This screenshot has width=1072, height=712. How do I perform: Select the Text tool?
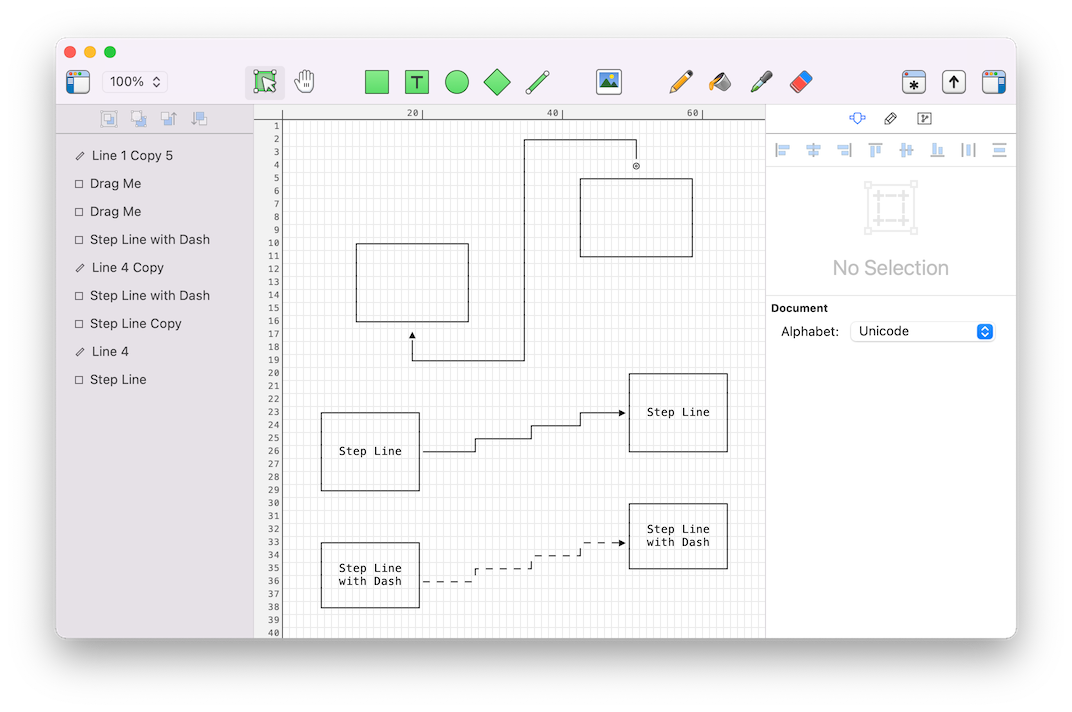click(417, 82)
